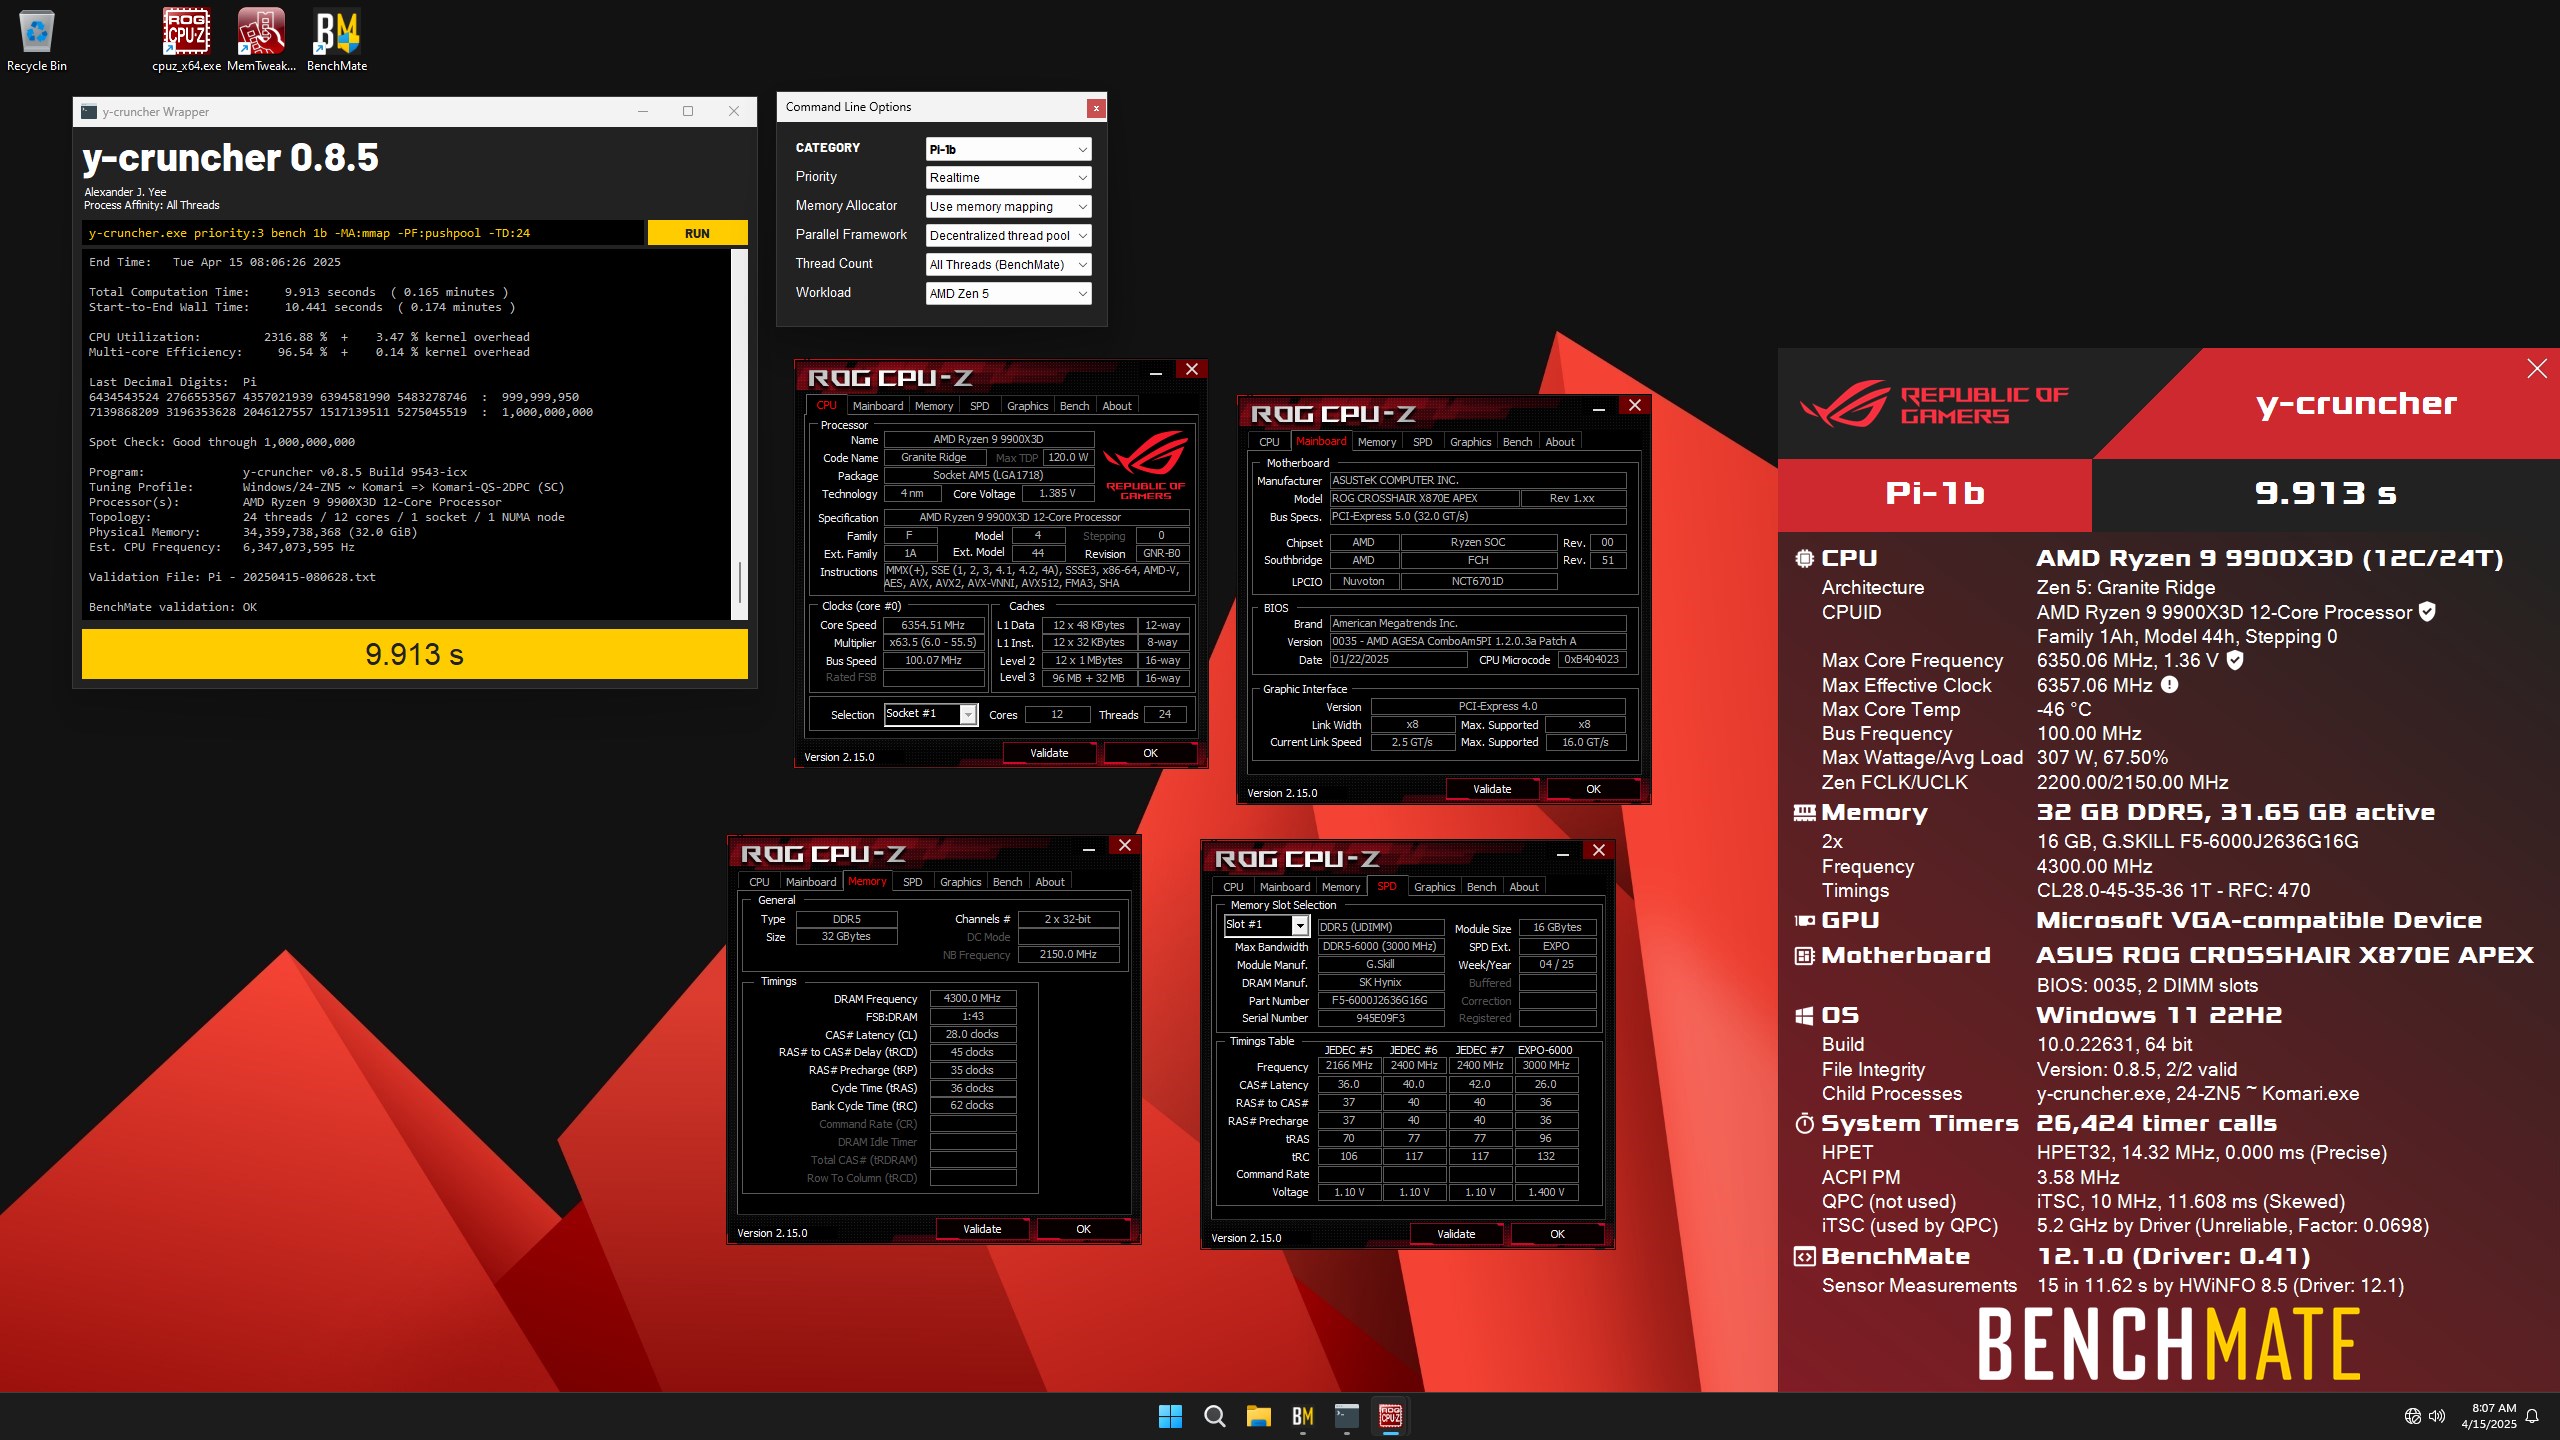2560x1440 pixels.
Task: Click the y-cruncher command line field
Action: coord(363,233)
